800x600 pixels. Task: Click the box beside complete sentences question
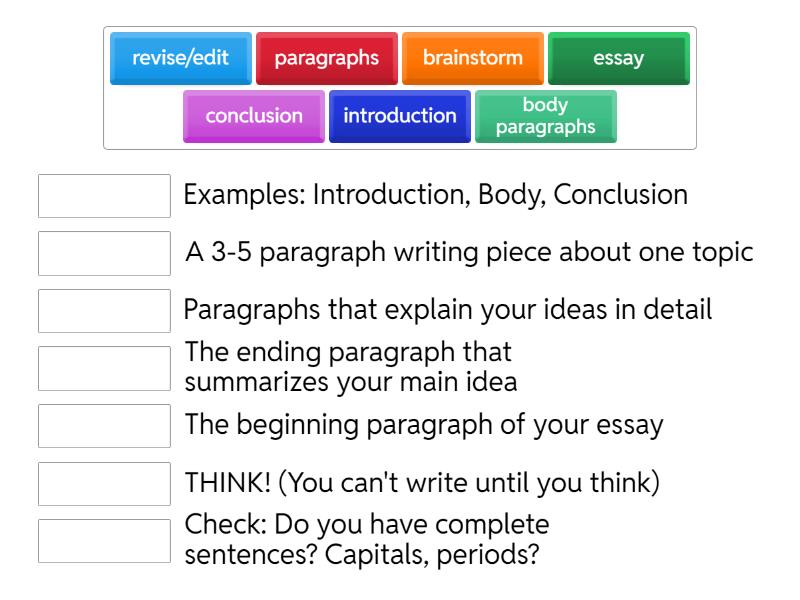104,537
